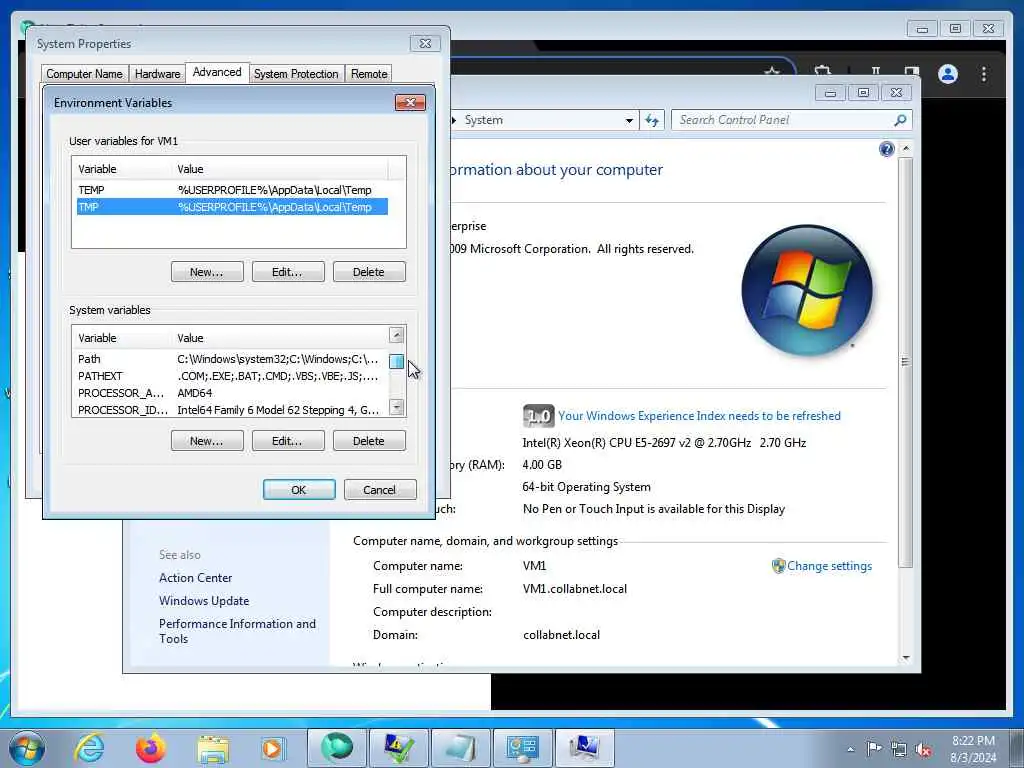Screen dimensions: 1024x768
Task: Click Delete under system variables
Action: [369, 441]
